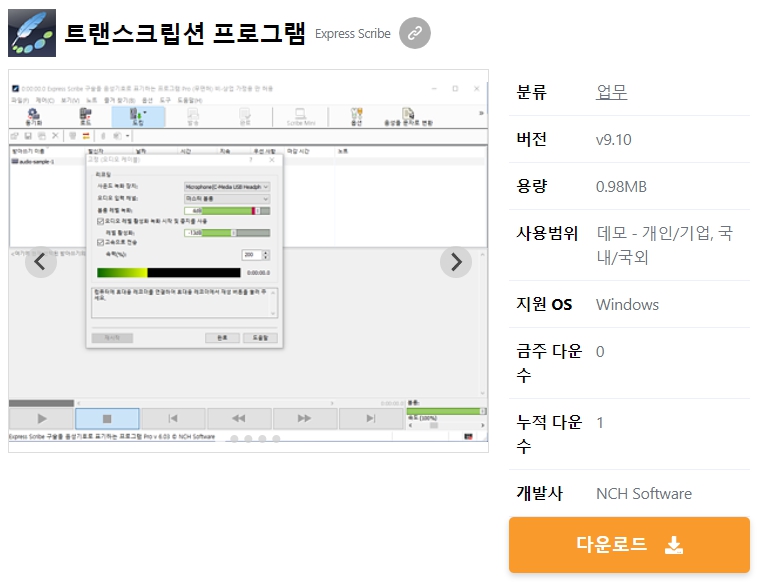Click the NCH Software developer name
The height and width of the screenshot is (582, 758).
tap(644, 494)
